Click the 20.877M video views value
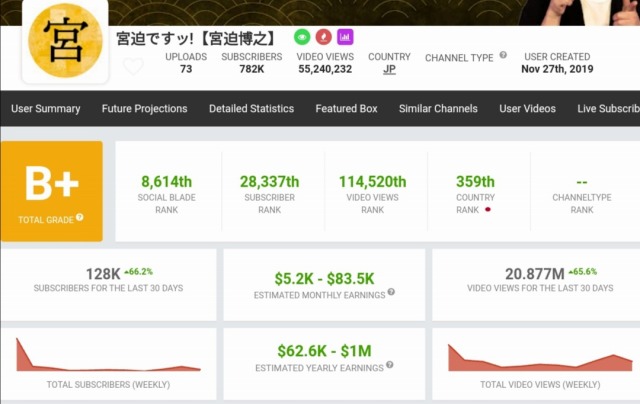This screenshot has width=640, height=404. 535,274
